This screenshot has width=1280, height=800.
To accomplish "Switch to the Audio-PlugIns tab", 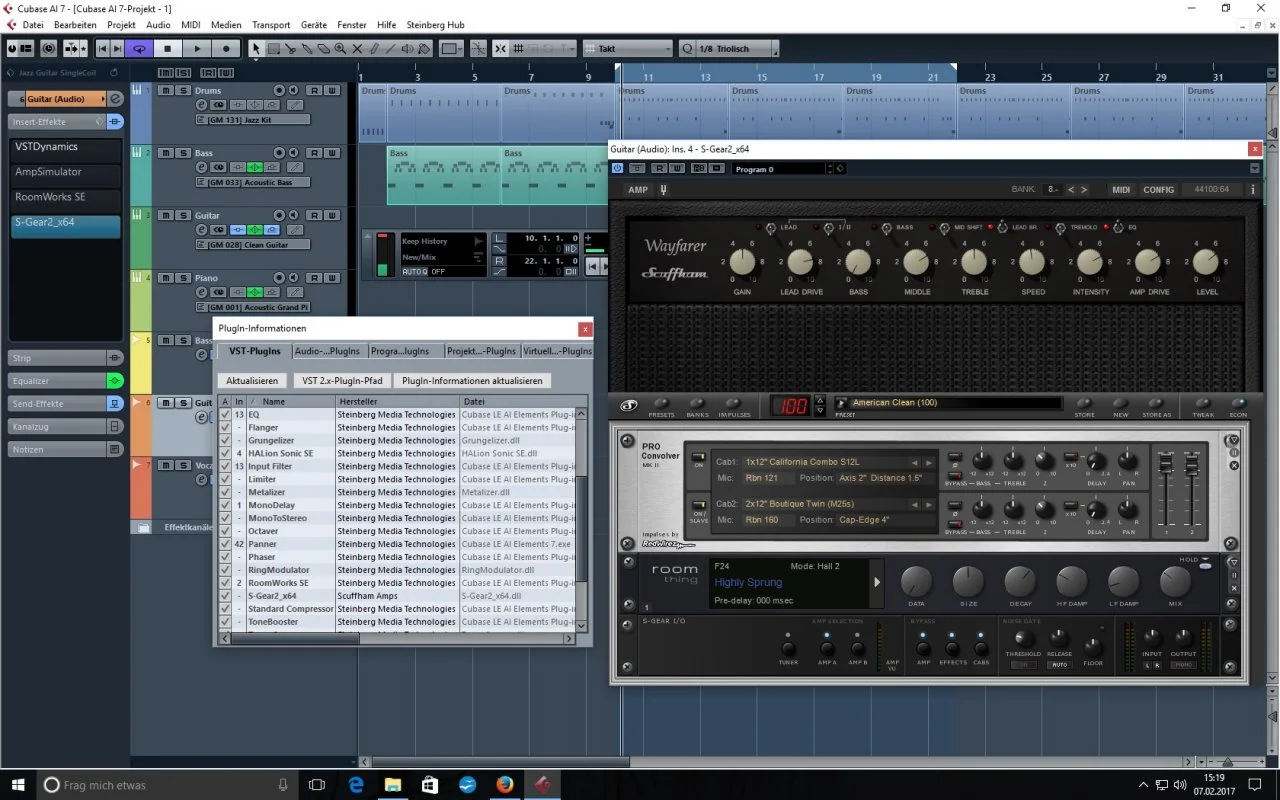I will pos(328,351).
